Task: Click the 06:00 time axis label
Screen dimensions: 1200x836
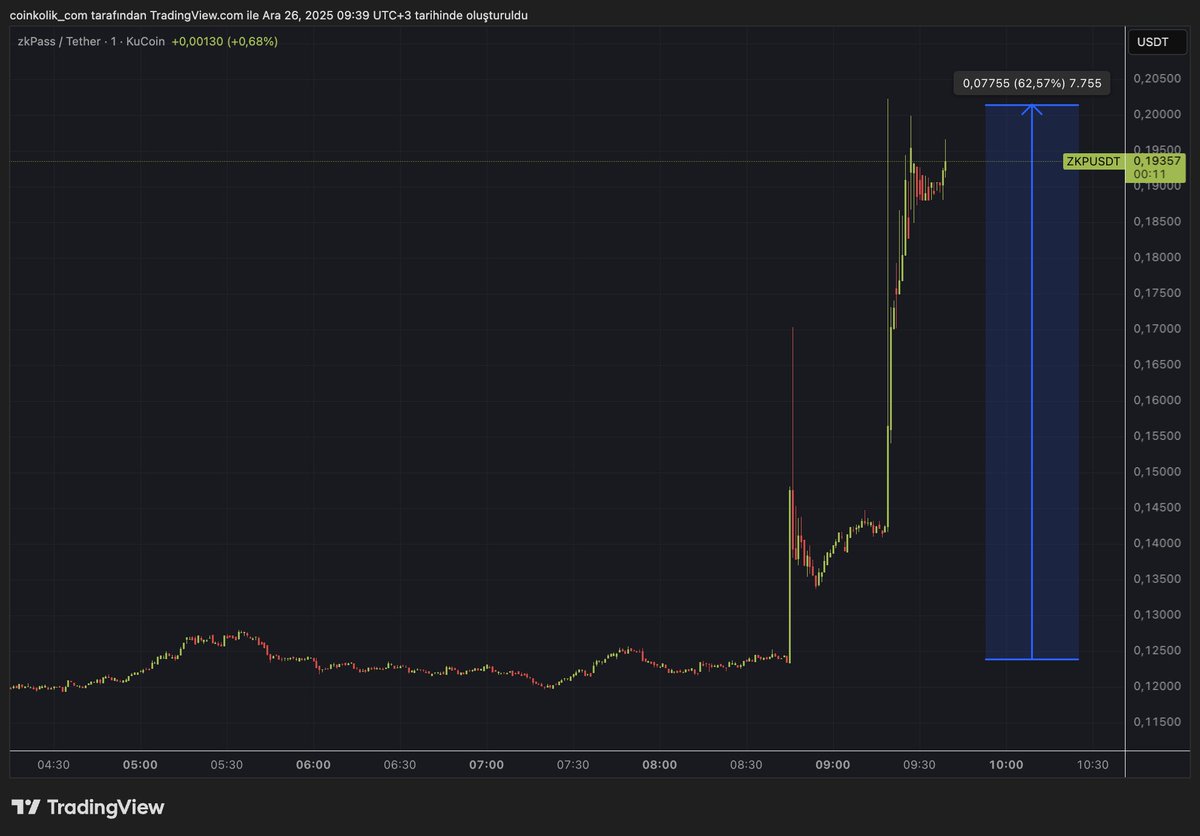Action: (313, 765)
